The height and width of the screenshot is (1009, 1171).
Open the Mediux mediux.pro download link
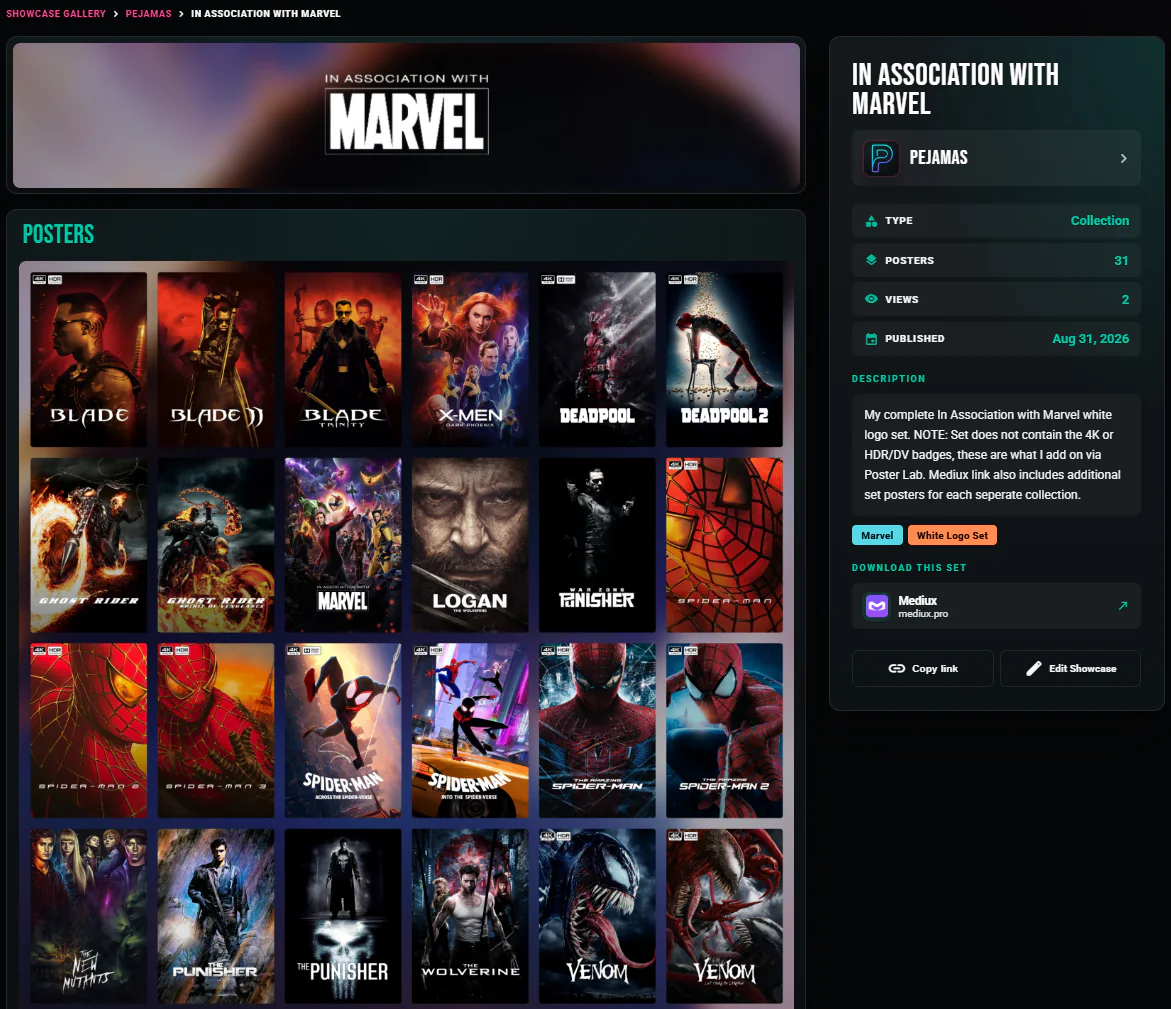996,606
